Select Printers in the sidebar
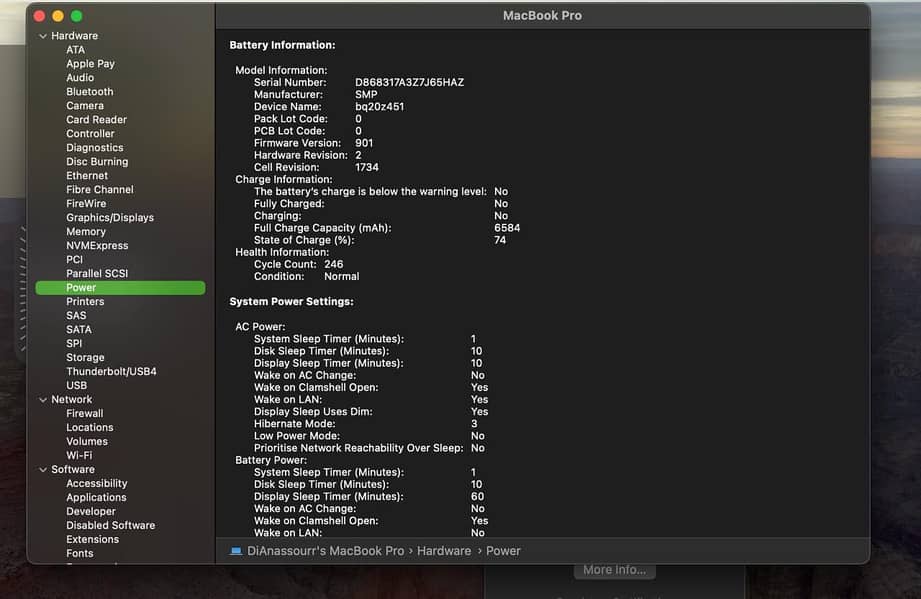Viewport: 921px width, 599px height. point(85,302)
